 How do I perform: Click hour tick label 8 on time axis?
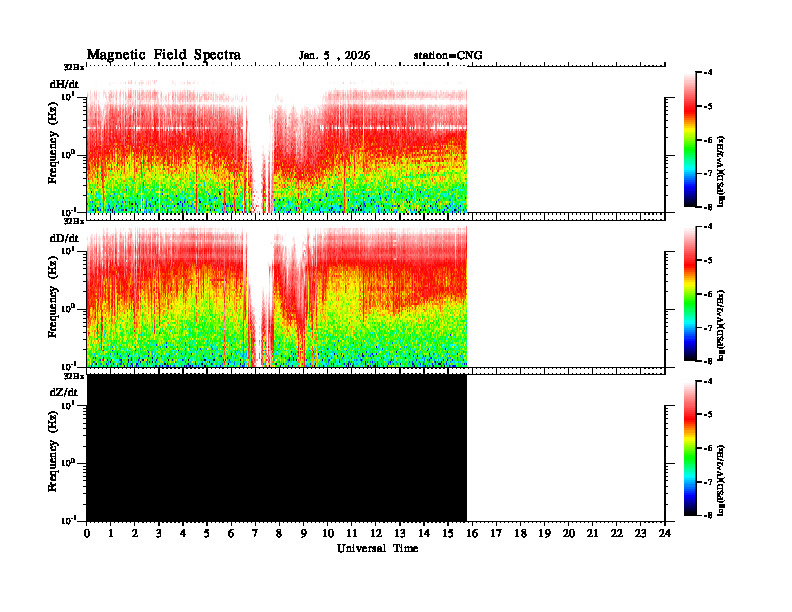(x=279, y=534)
